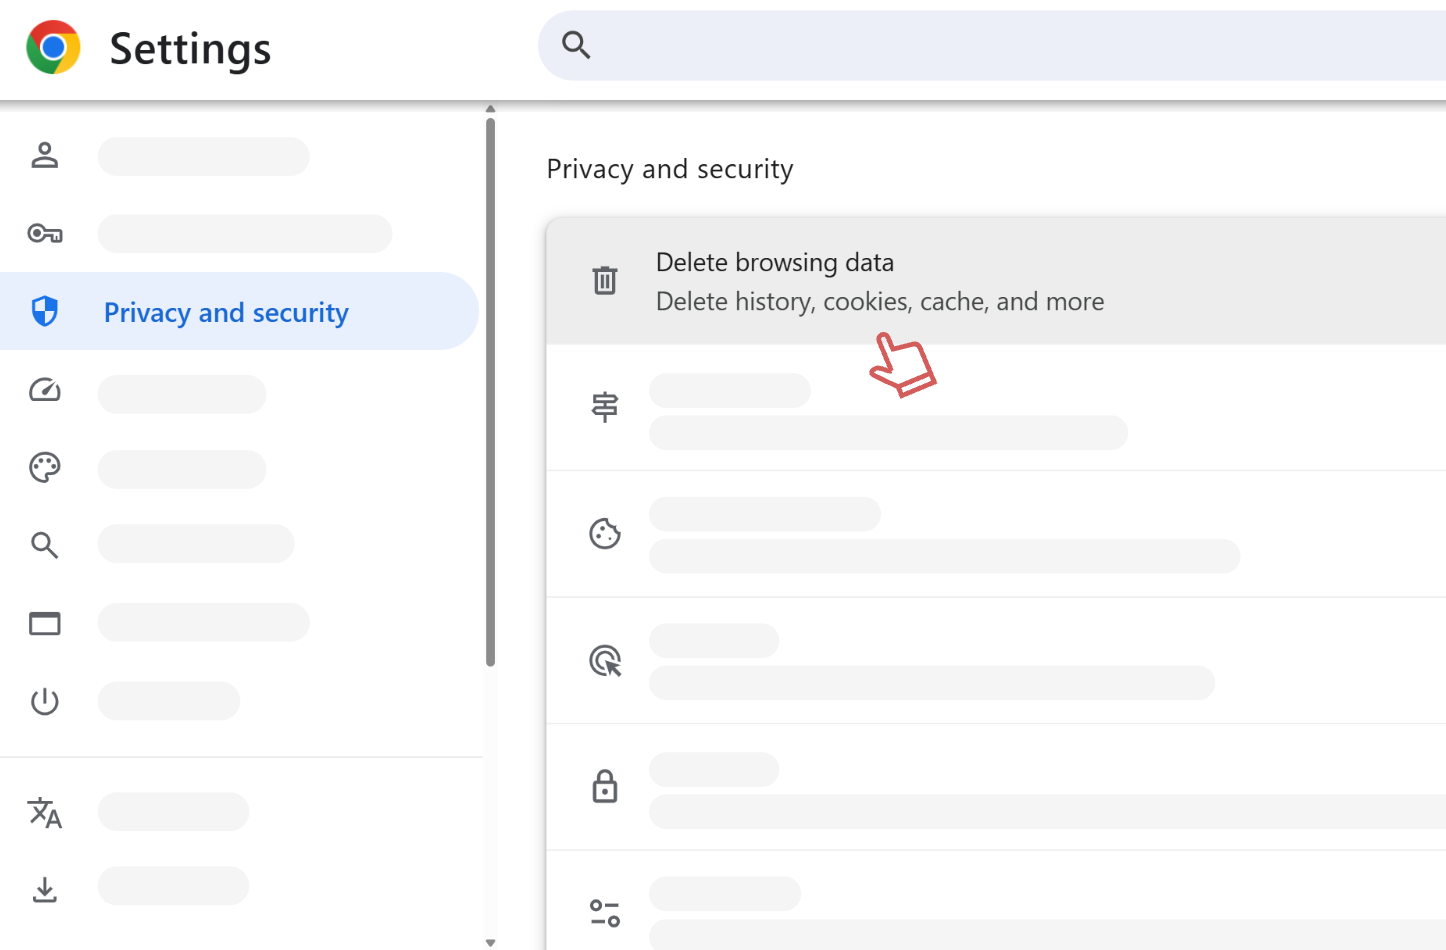
Task: Click the cursor-in-circle site settings icon
Action: click(604, 661)
